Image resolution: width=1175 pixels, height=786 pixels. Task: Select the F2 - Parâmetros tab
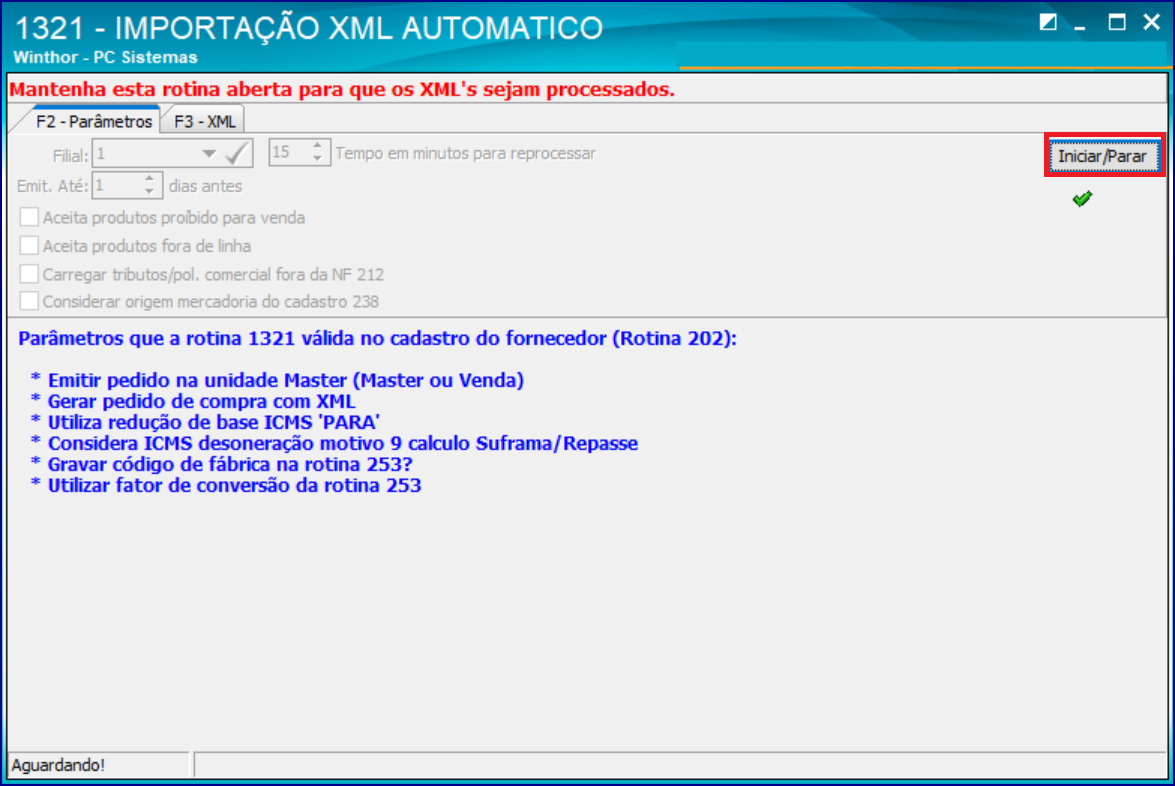pos(94,121)
